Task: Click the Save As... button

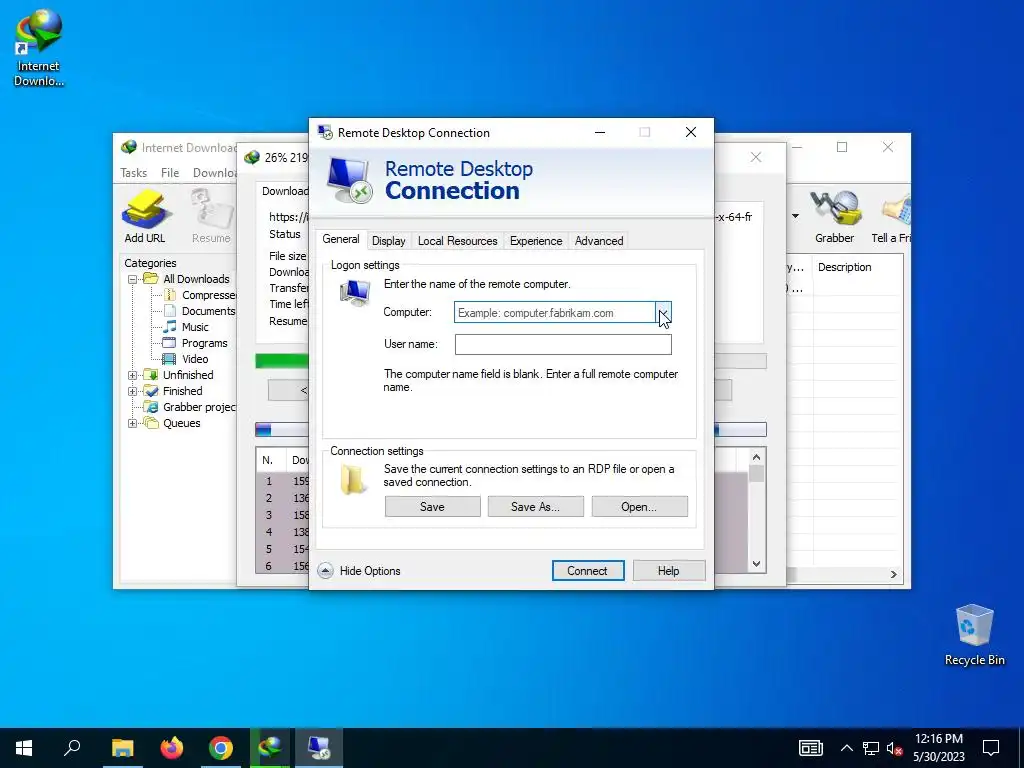Action: (536, 507)
